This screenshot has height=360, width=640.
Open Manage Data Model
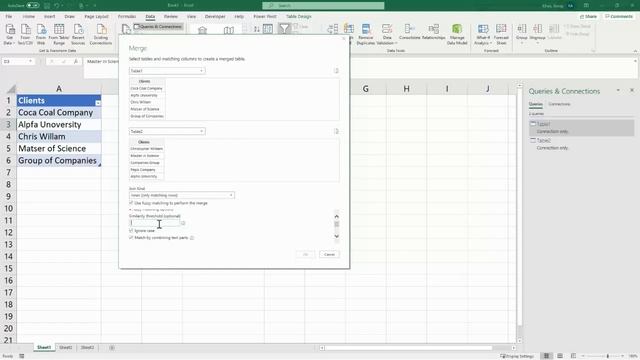click(x=457, y=34)
